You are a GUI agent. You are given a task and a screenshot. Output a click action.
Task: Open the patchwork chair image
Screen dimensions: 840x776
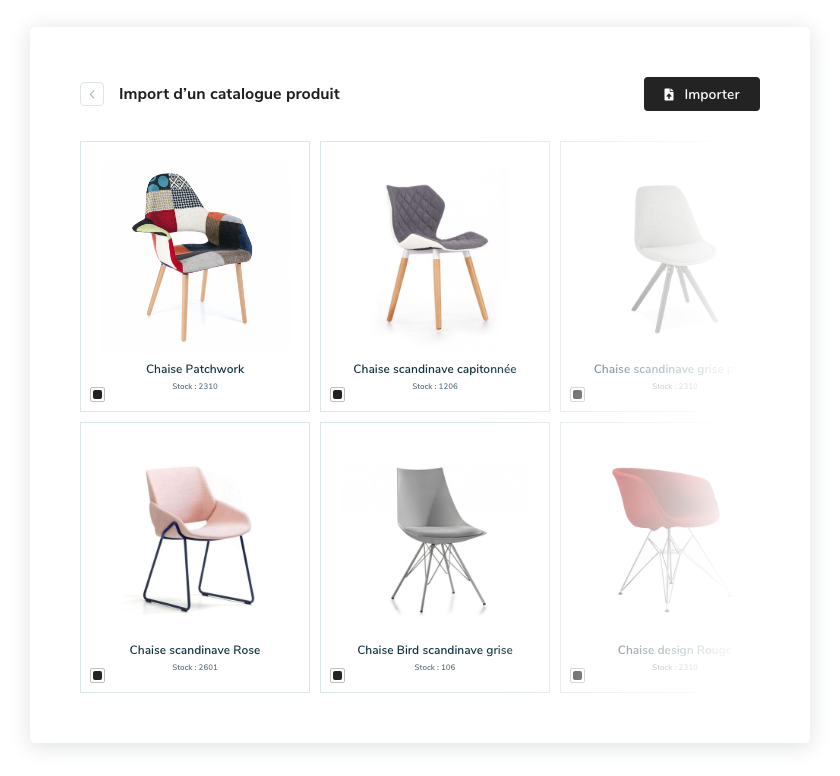(x=193, y=257)
